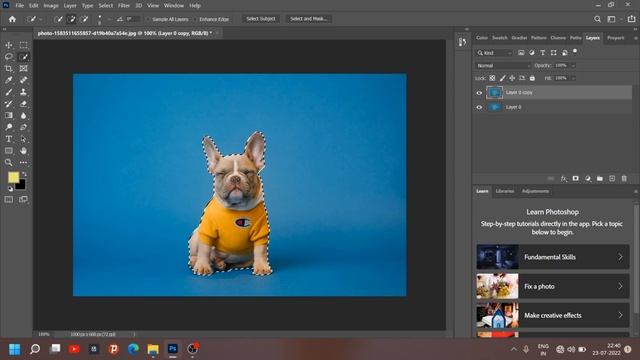The height and width of the screenshot is (360, 640).
Task: Open the History panel icon
Action: point(462,42)
